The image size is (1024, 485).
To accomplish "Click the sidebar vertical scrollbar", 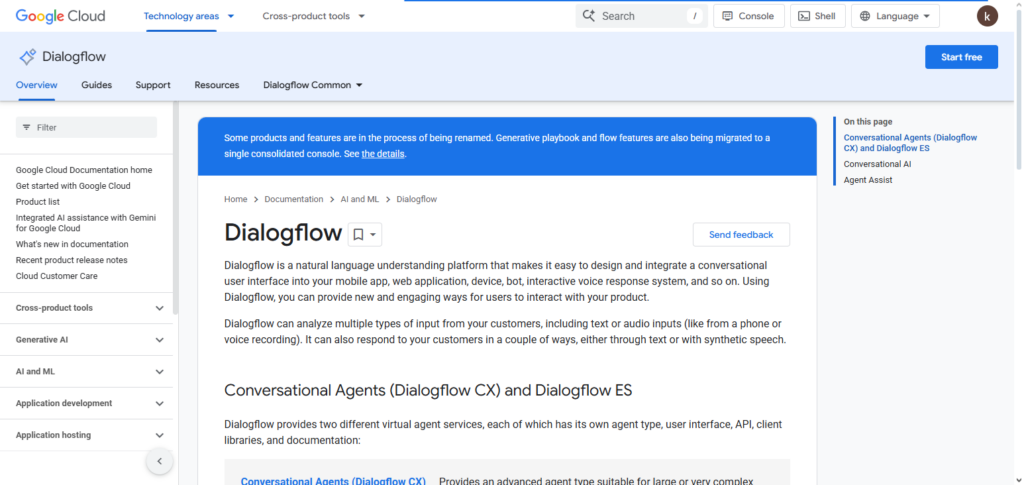I will point(175,209).
